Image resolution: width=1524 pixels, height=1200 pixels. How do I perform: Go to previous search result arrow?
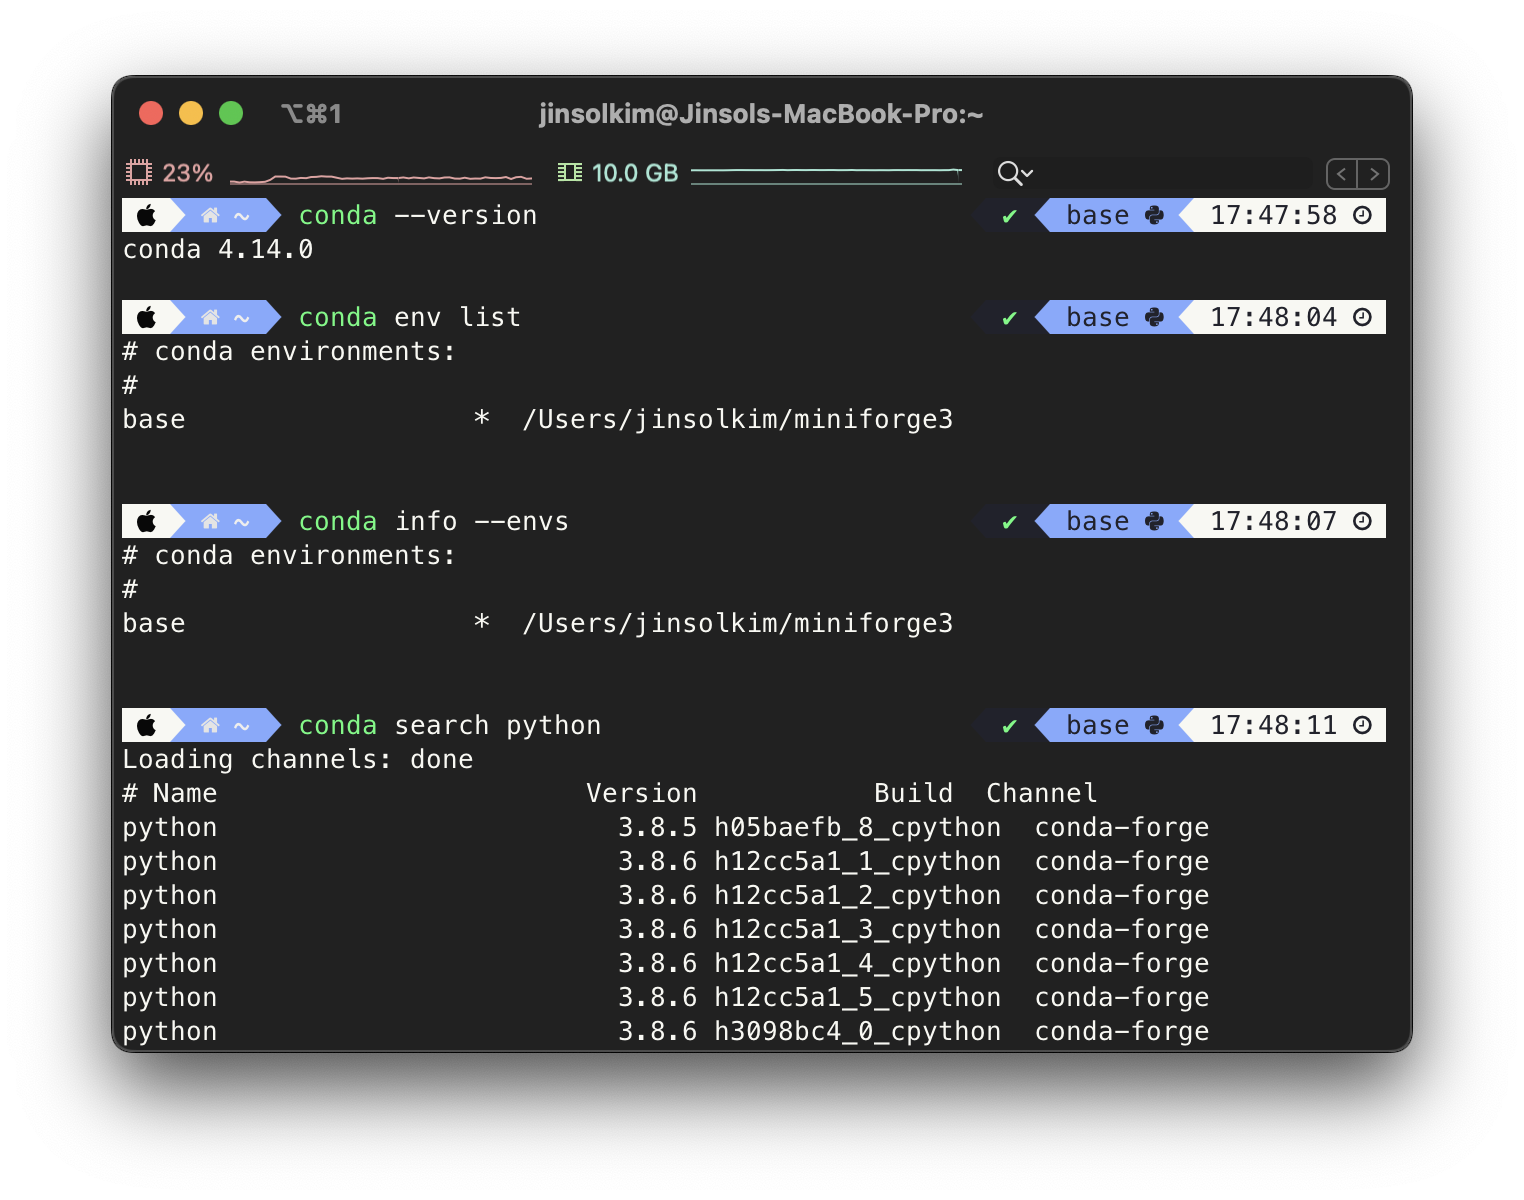pyautogui.click(x=1342, y=174)
